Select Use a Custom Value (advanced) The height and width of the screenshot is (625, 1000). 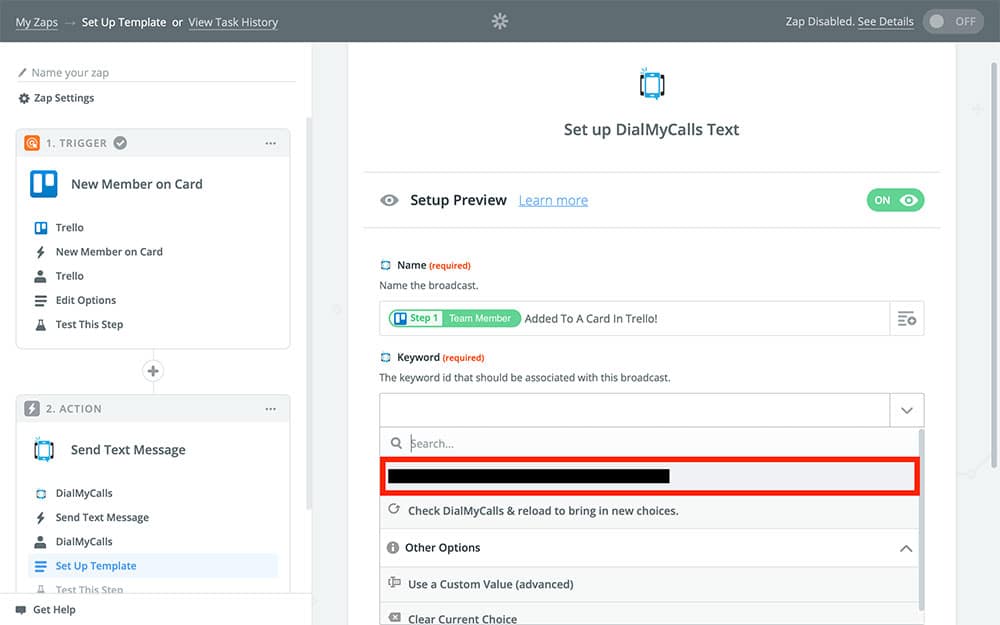(490, 584)
